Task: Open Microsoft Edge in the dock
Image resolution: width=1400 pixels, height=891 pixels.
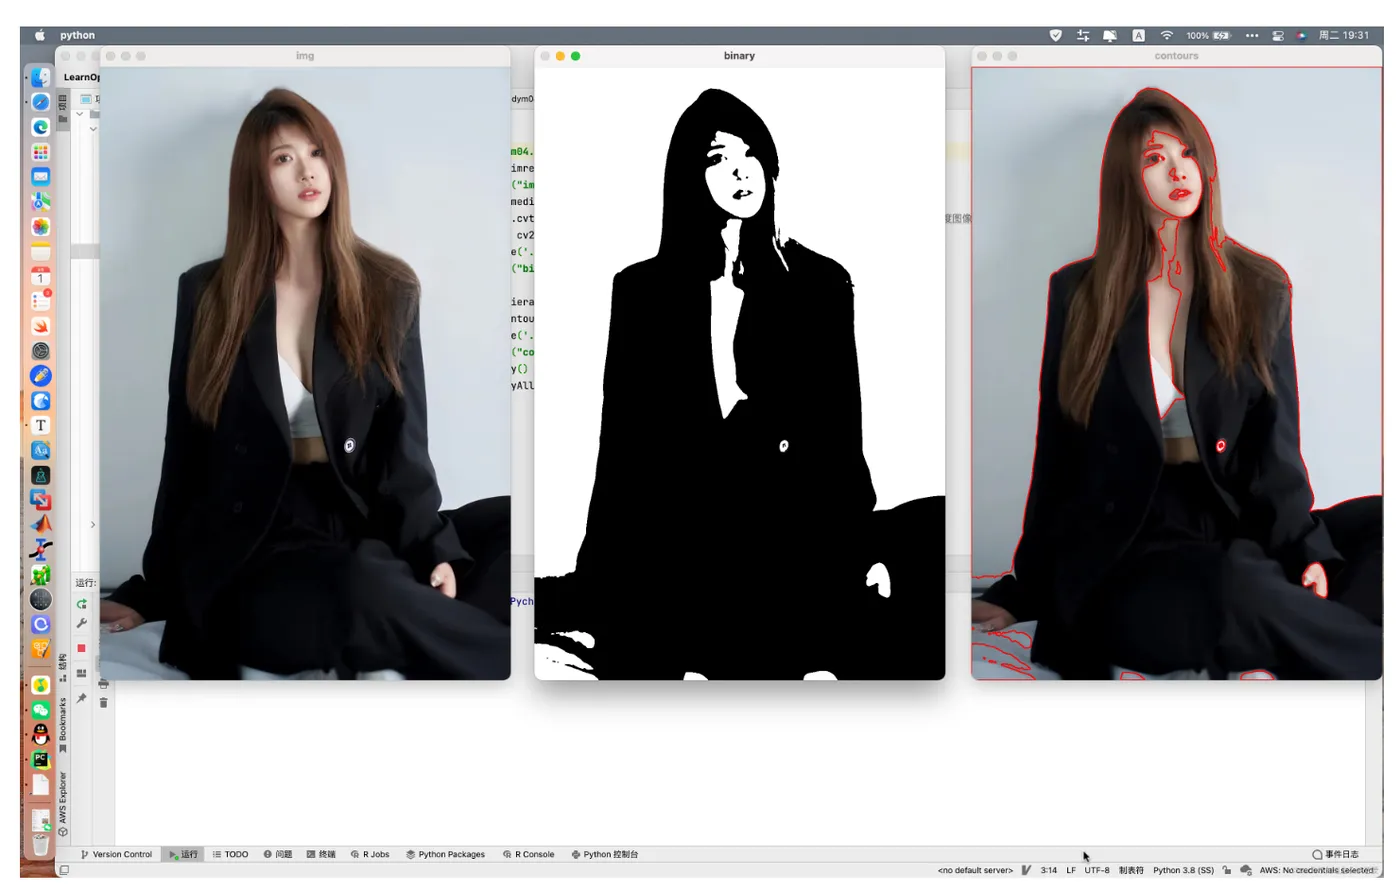Action: point(40,127)
